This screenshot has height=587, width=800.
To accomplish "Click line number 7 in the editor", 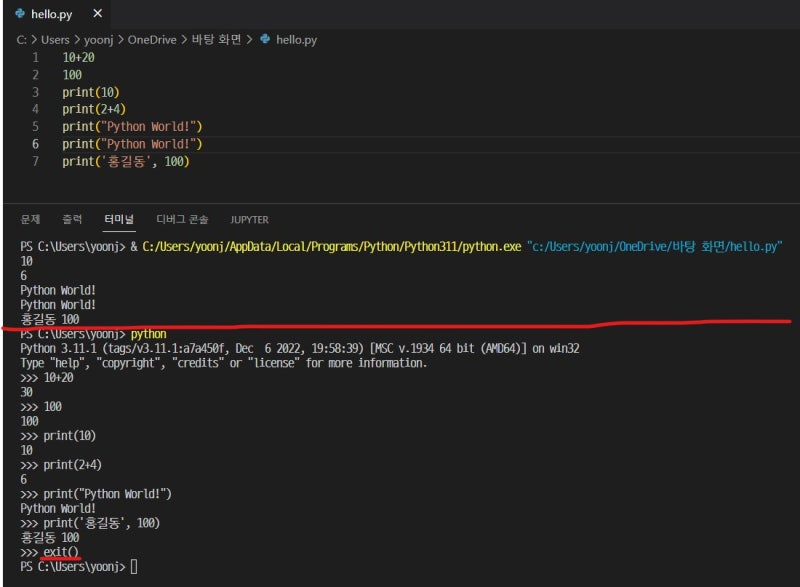I will [x=35, y=162].
